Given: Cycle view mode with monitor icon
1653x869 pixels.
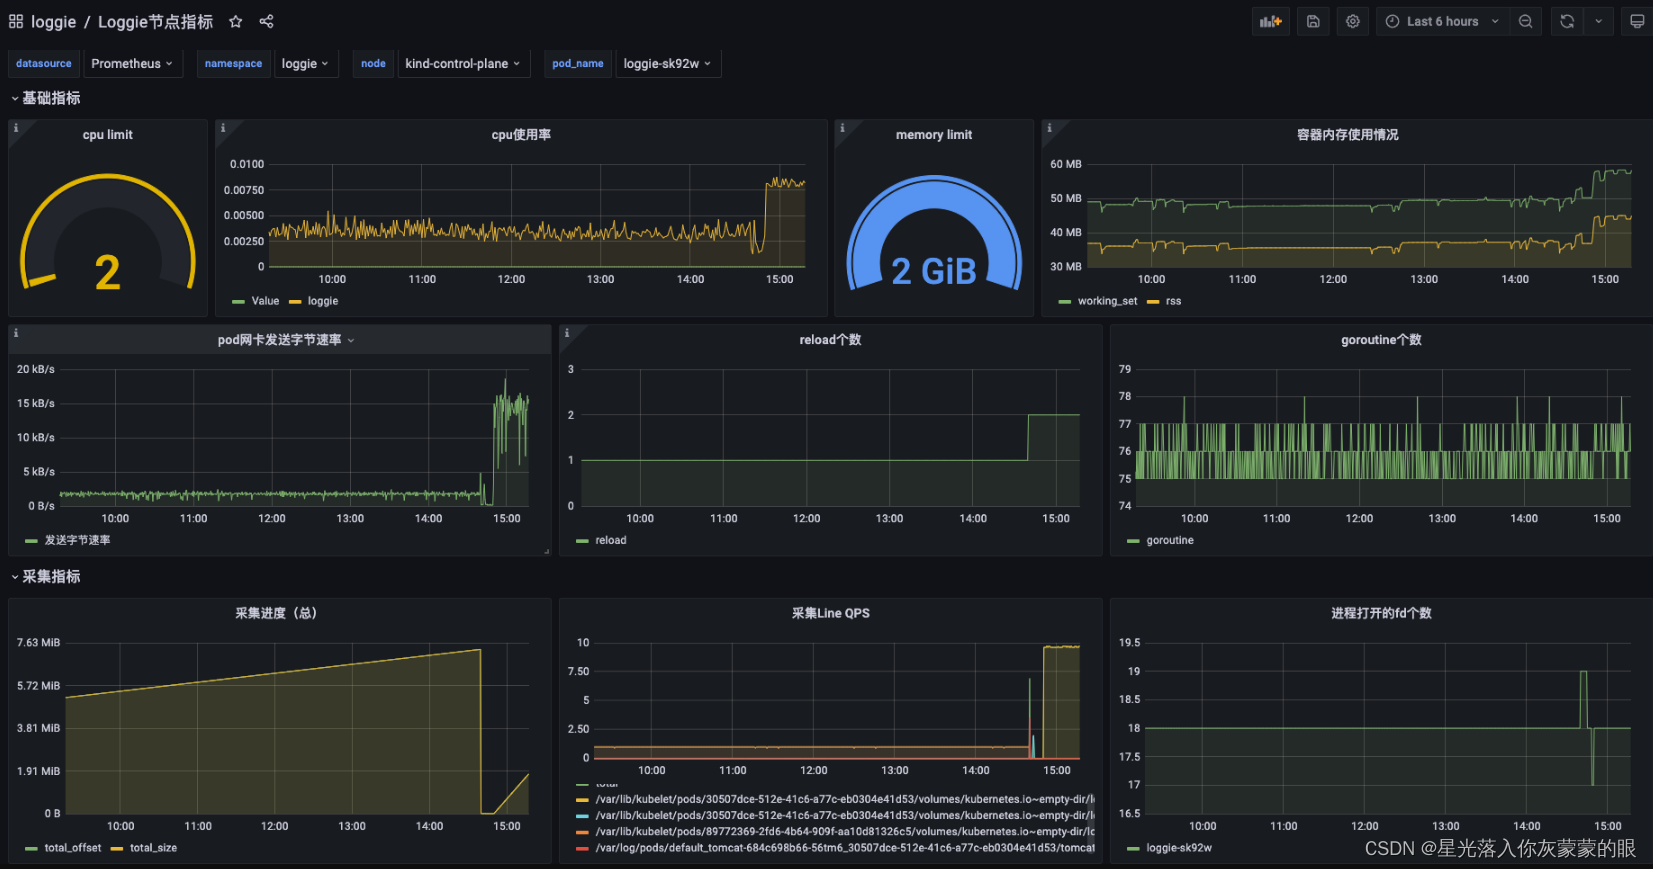Looking at the screenshot, I should tap(1637, 21).
